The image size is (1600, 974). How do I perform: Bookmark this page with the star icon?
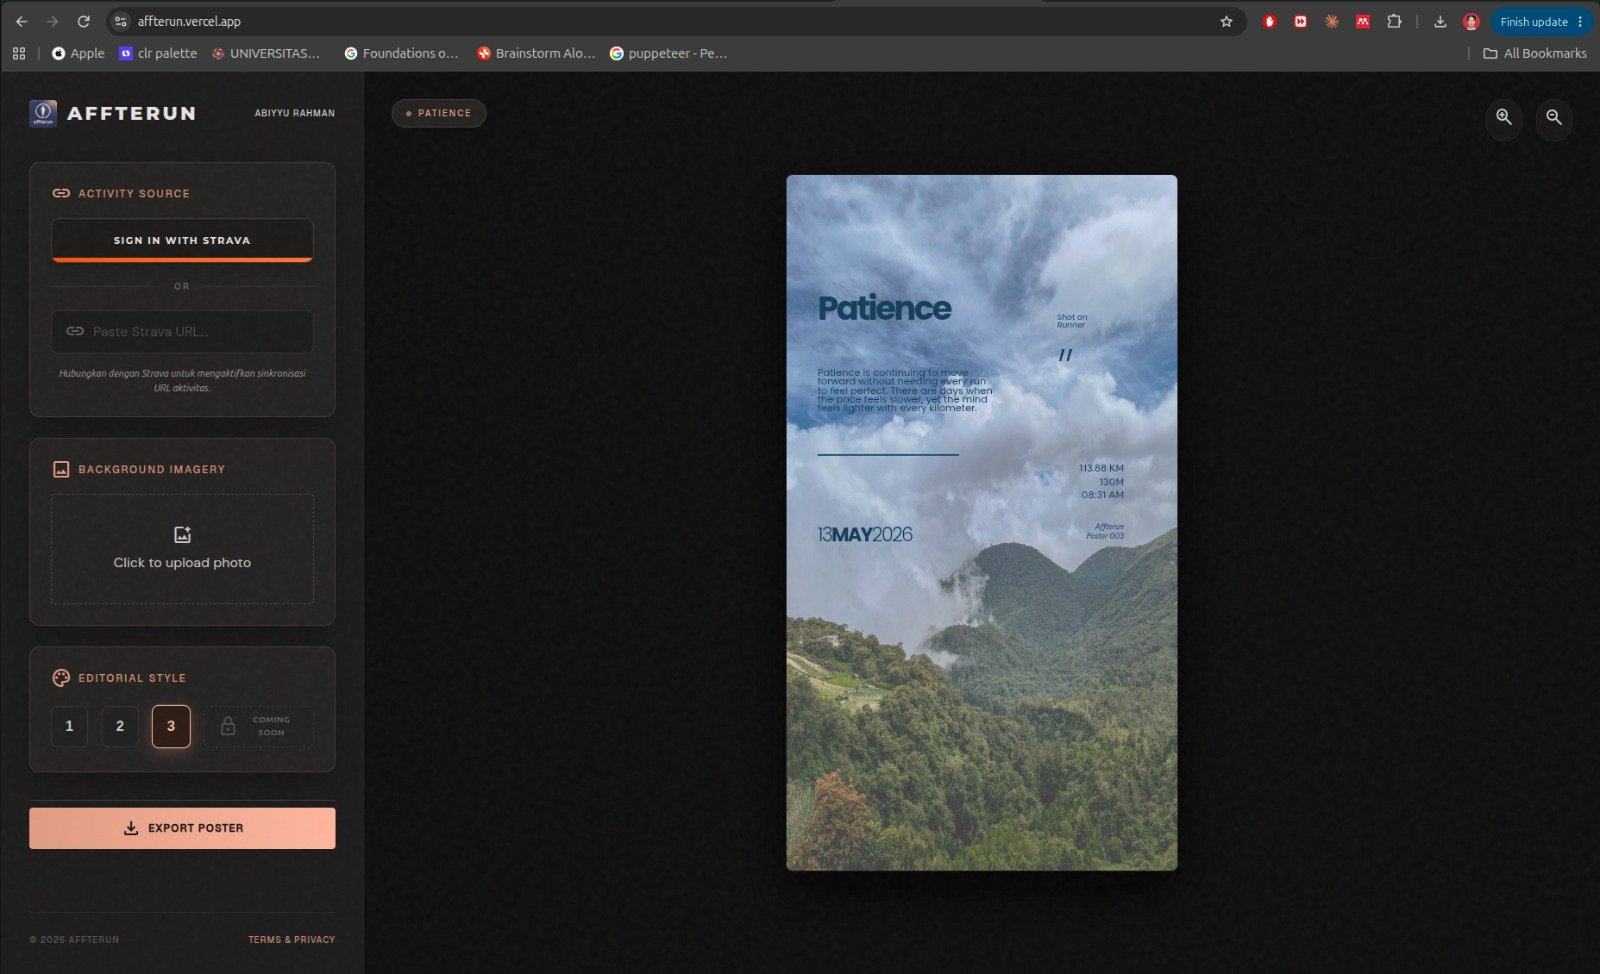point(1226,21)
